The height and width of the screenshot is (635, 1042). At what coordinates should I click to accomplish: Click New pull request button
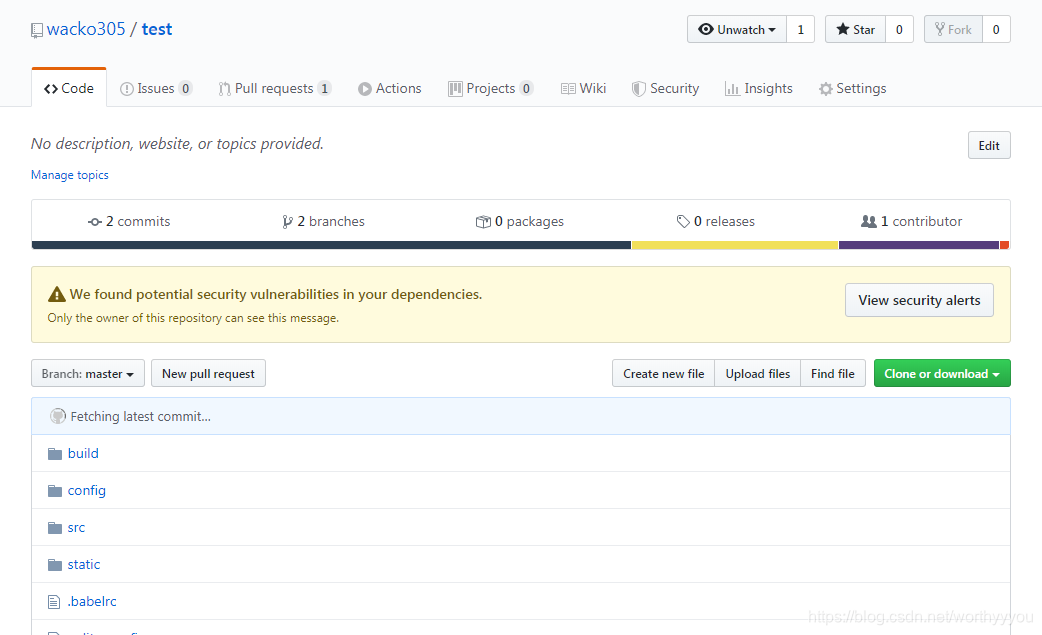click(208, 373)
